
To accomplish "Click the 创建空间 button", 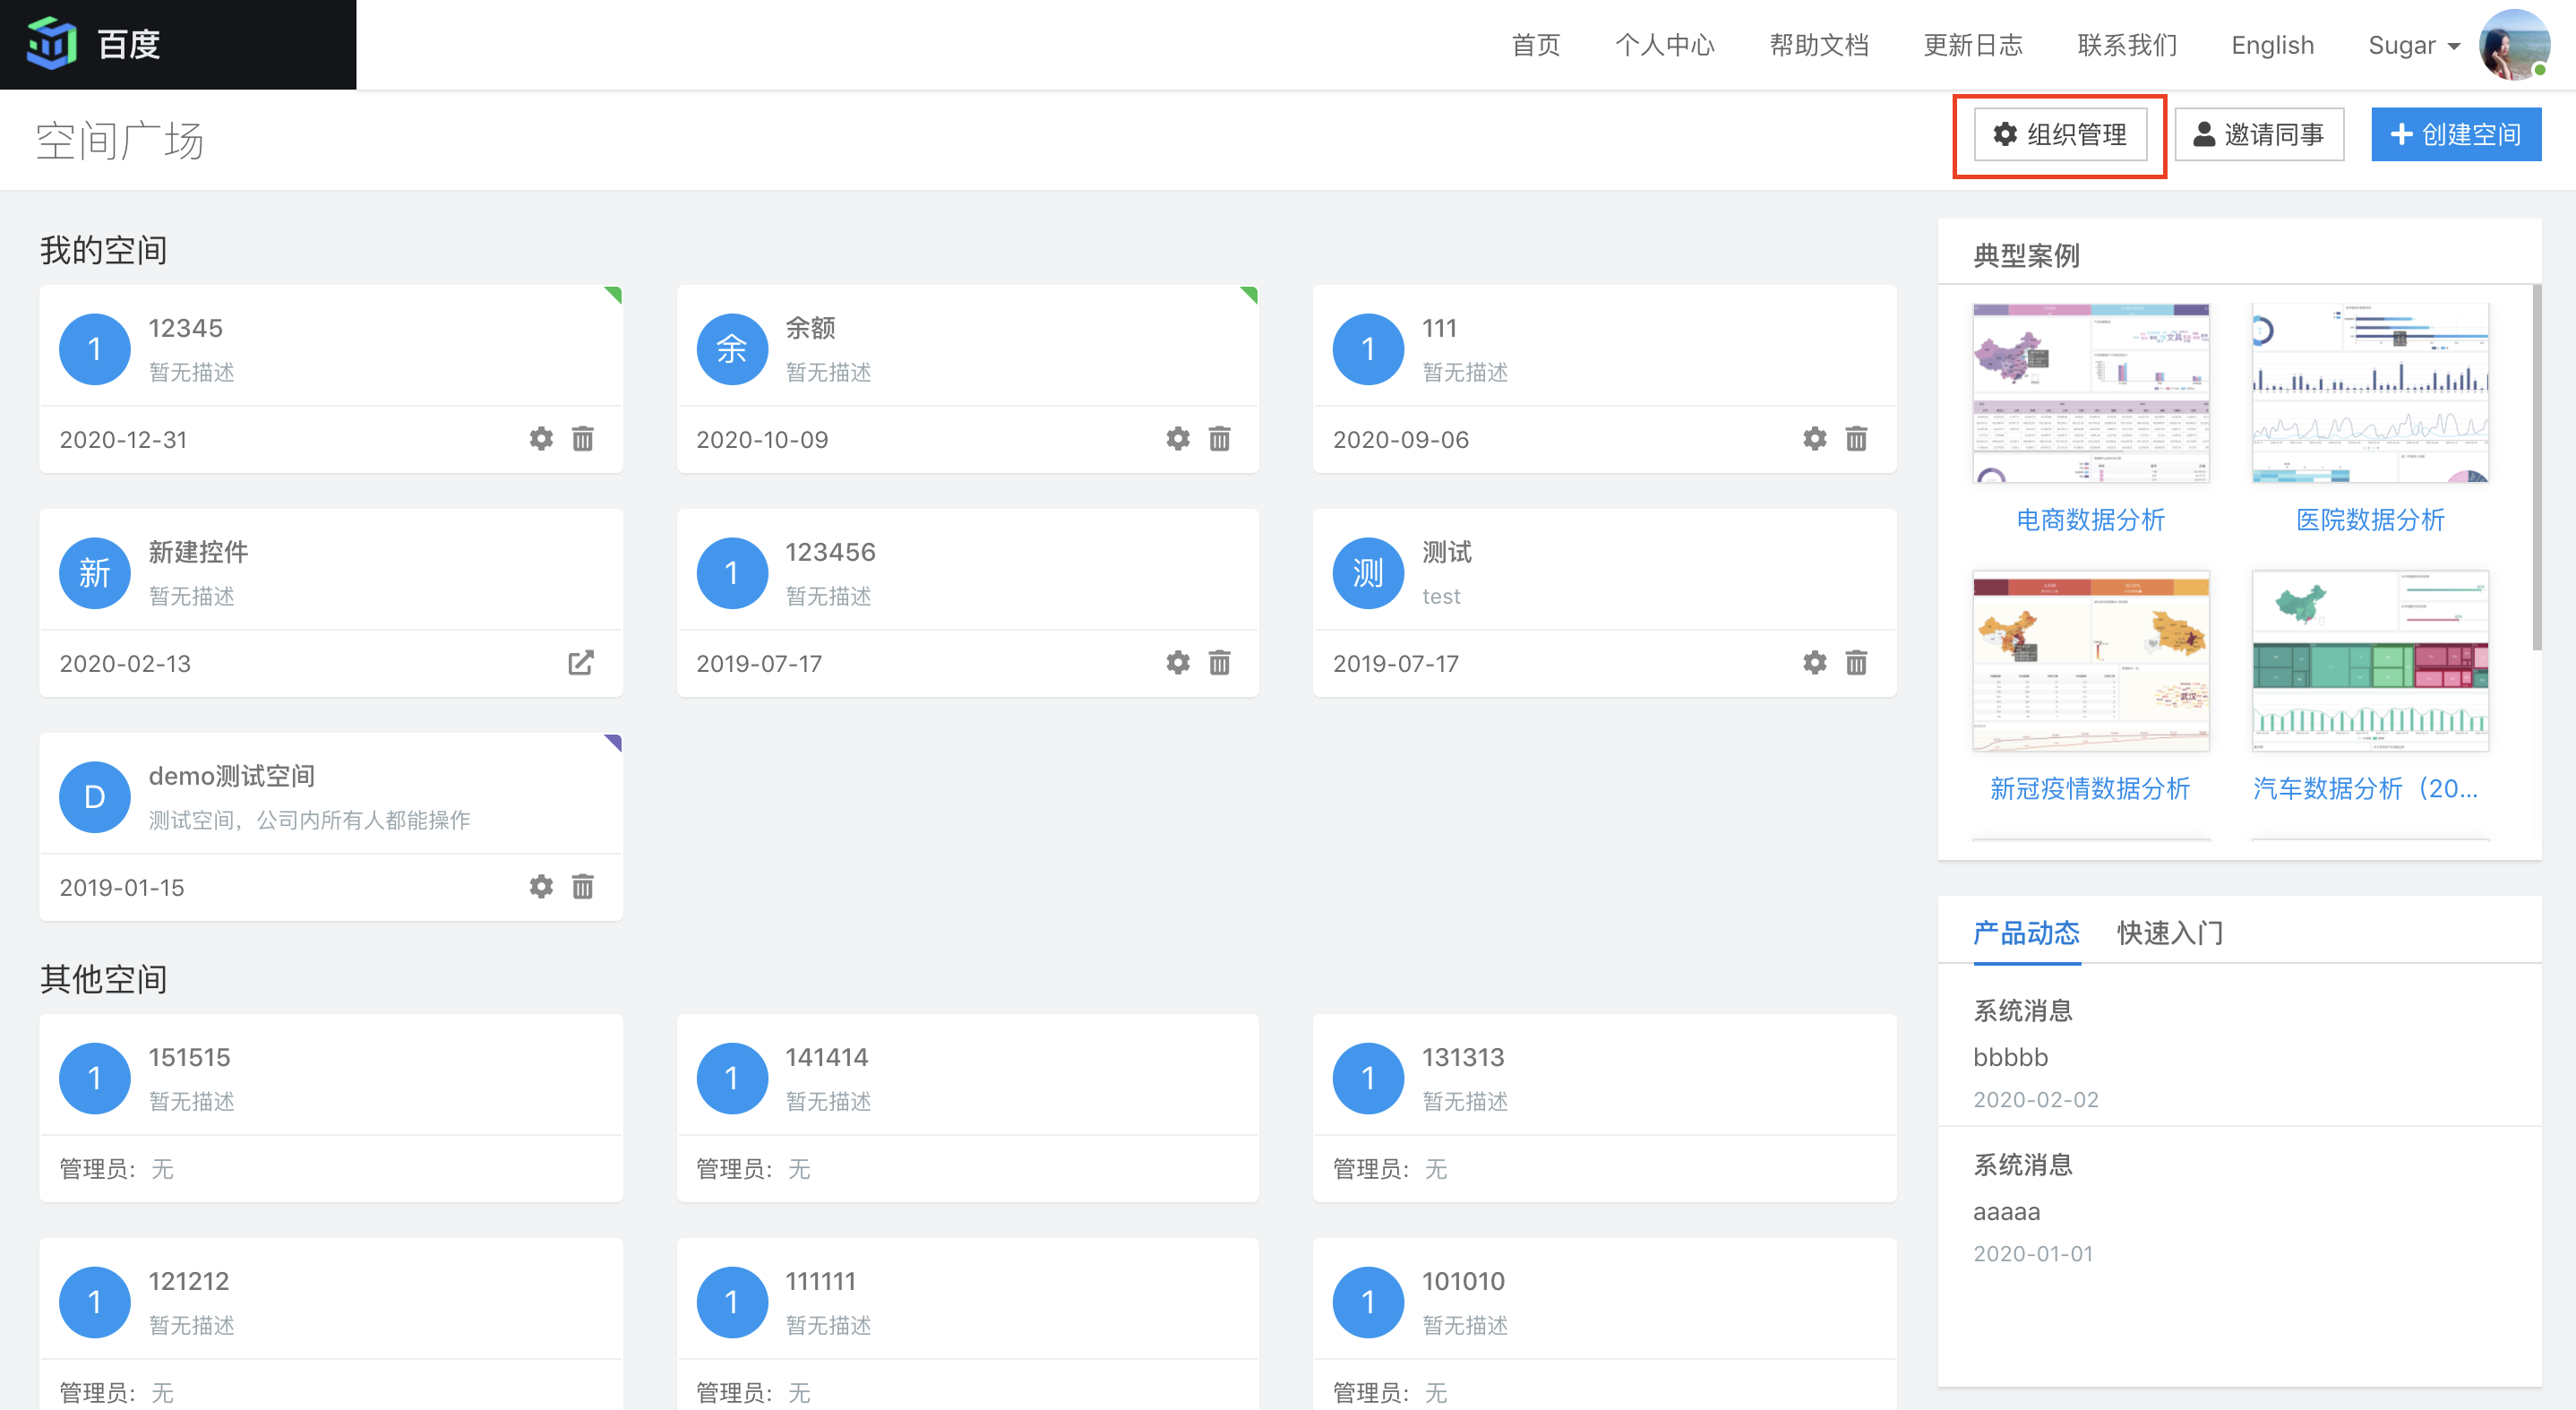I will click(x=2456, y=134).
